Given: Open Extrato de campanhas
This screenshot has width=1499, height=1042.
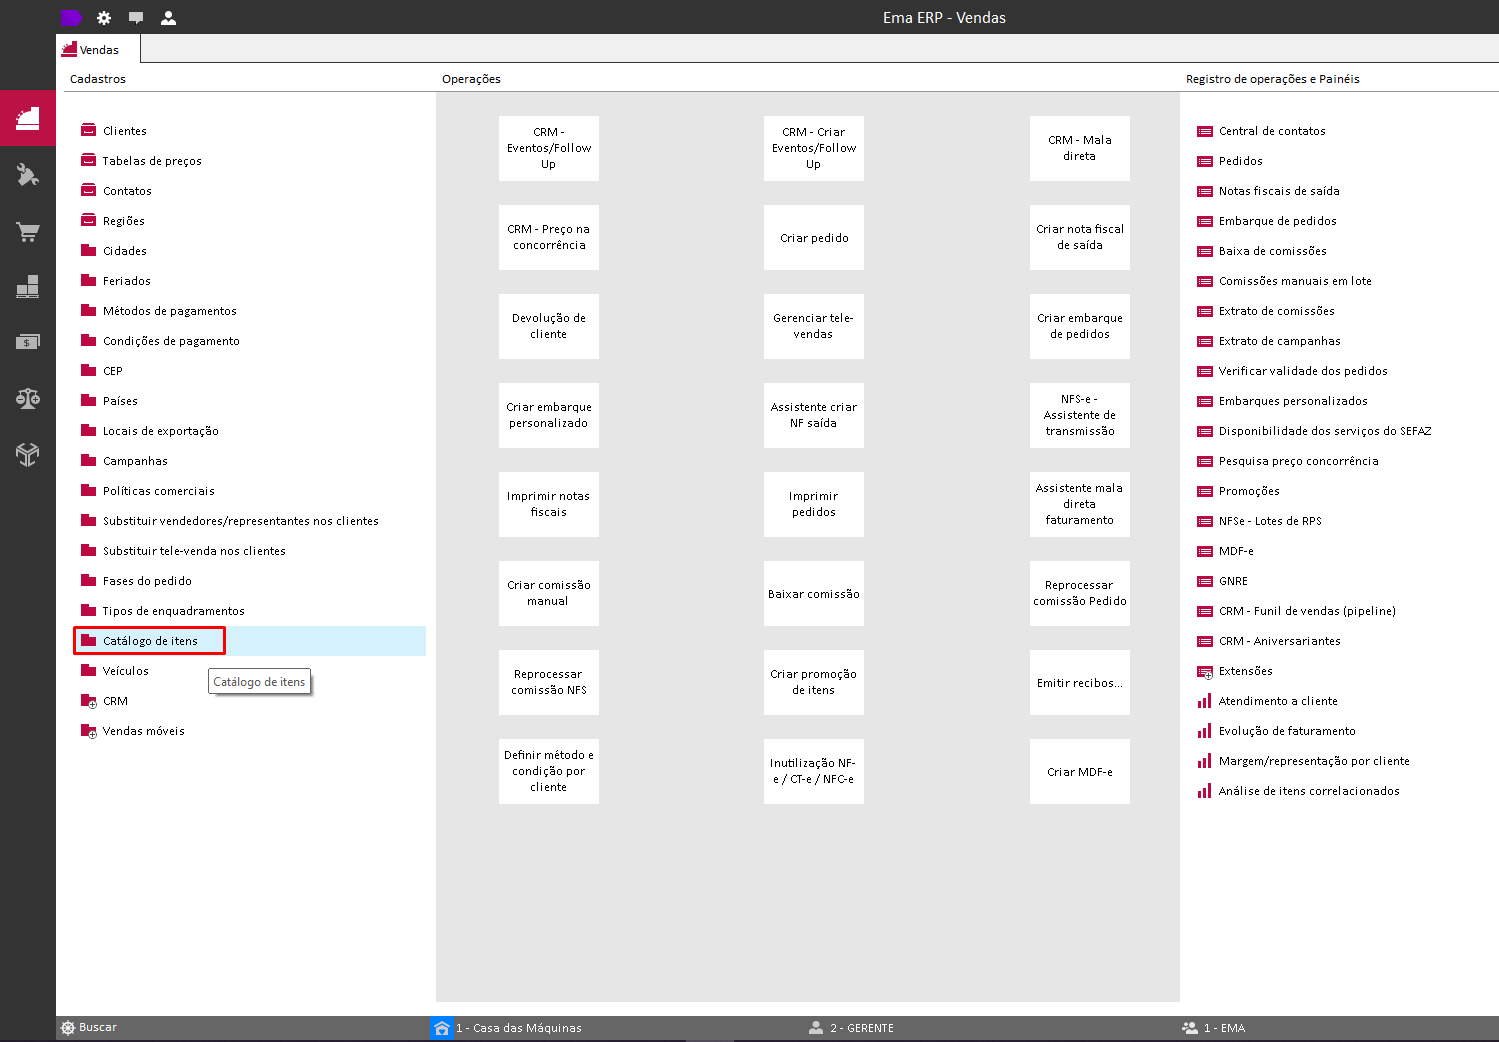Looking at the screenshot, I should (1279, 341).
